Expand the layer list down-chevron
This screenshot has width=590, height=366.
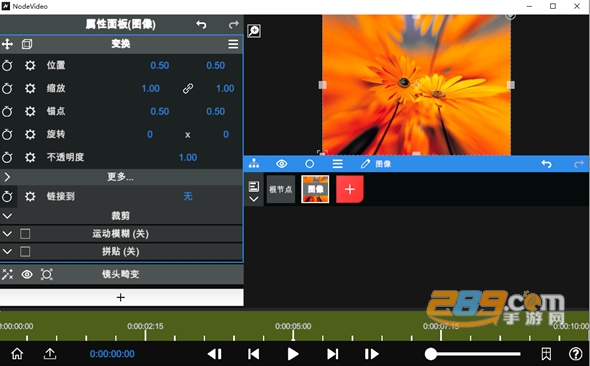pos(254,199)
